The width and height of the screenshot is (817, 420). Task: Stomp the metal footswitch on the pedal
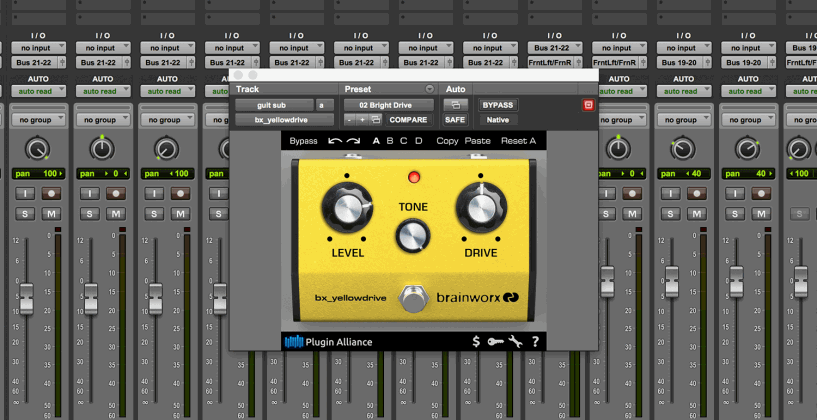(x=414, y=299)
